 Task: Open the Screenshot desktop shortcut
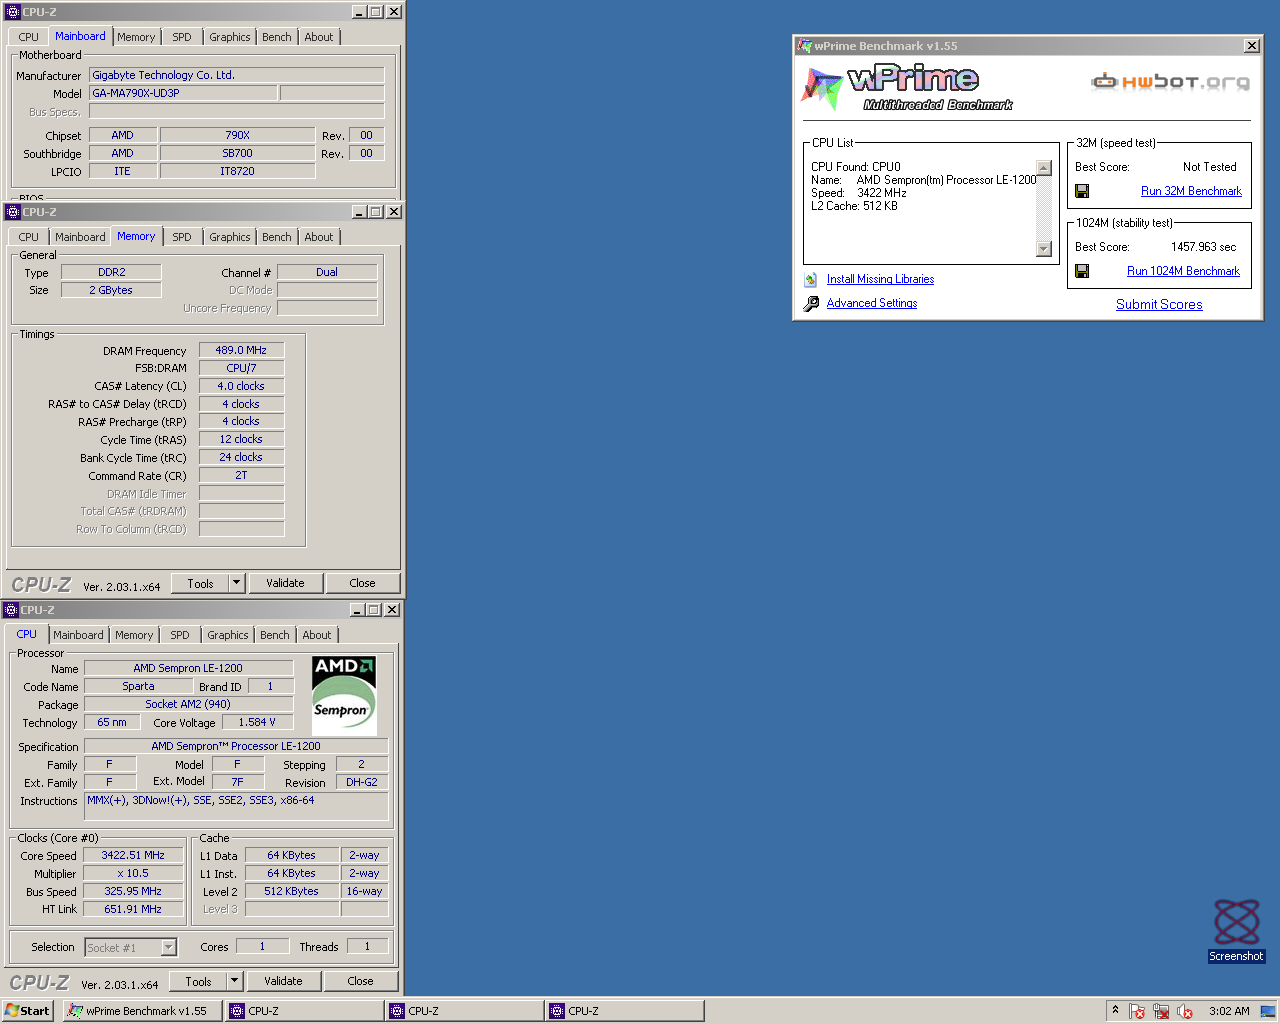click(1236, 930)
